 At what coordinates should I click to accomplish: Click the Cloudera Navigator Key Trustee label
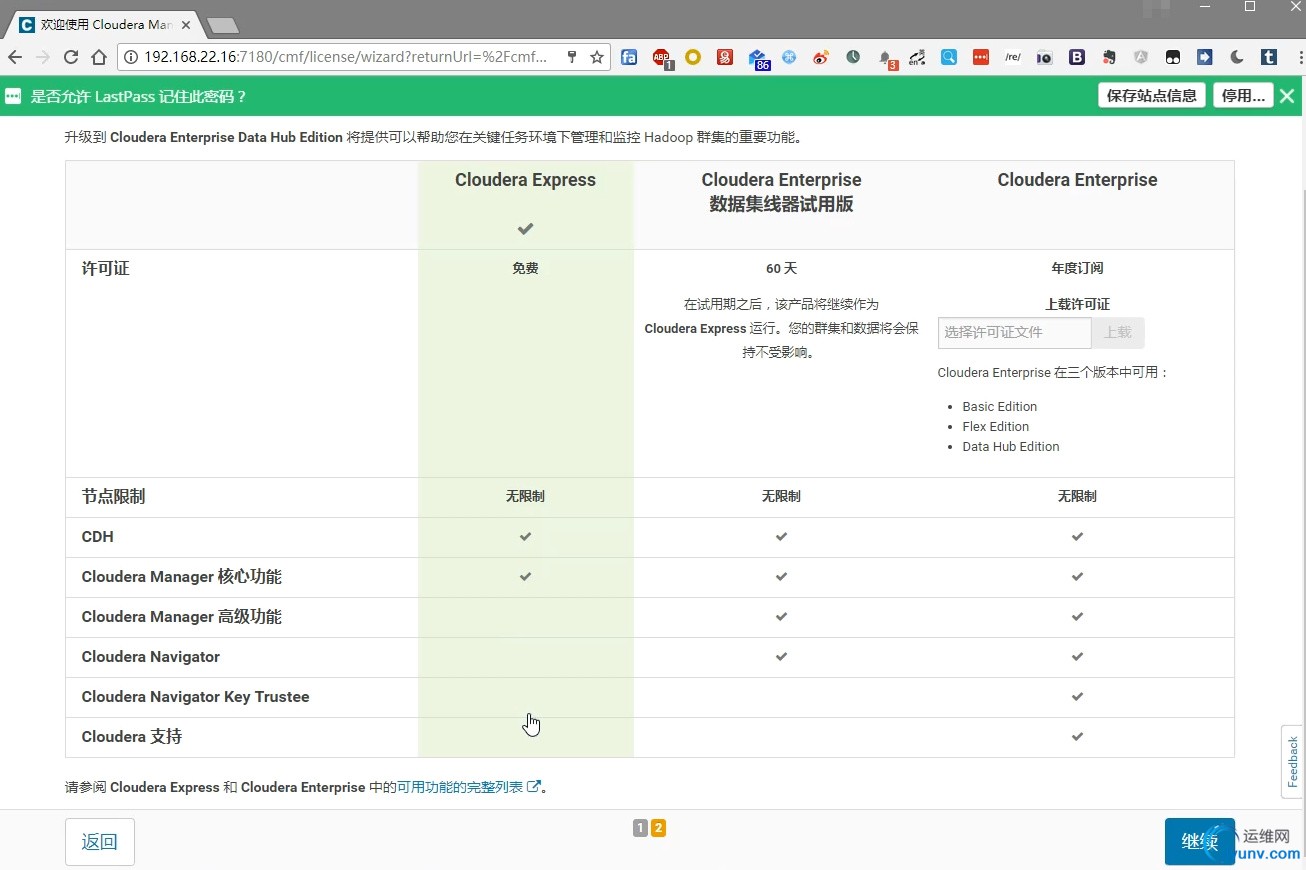coord(196,697)
